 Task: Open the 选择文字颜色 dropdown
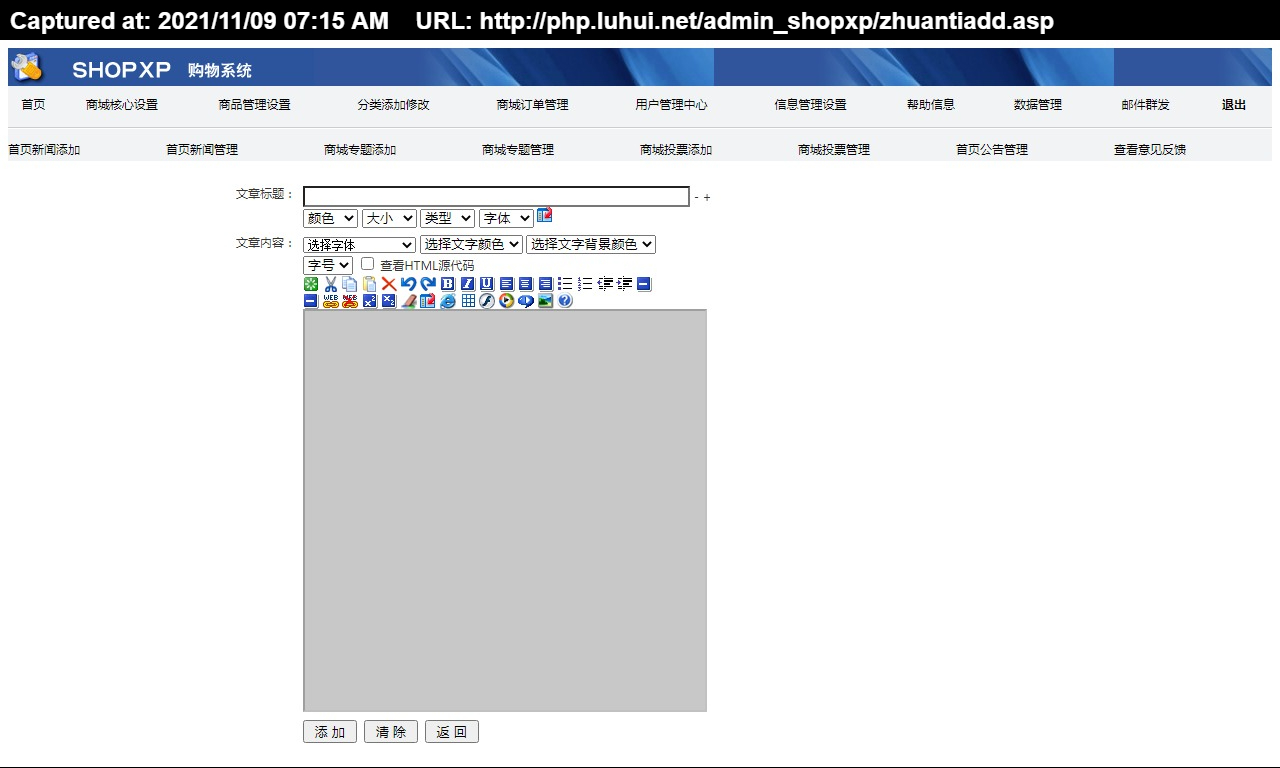click(471, 244)
